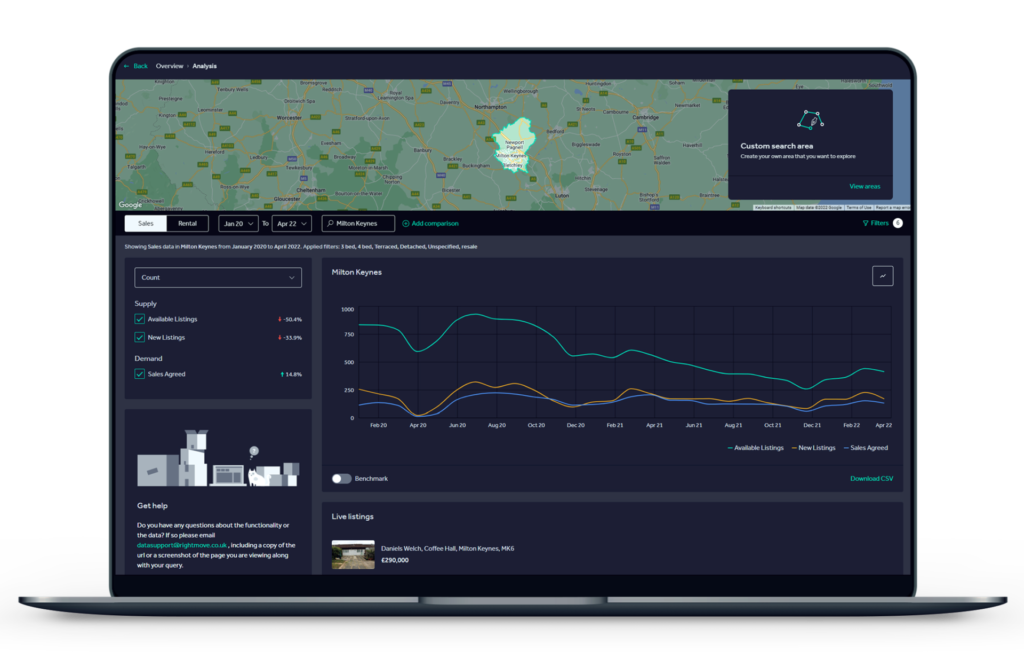Click the highlighted Milton Keynes map area
Image resolution: width=1024 pixels, height=652 pixels.
click(514, 145)
